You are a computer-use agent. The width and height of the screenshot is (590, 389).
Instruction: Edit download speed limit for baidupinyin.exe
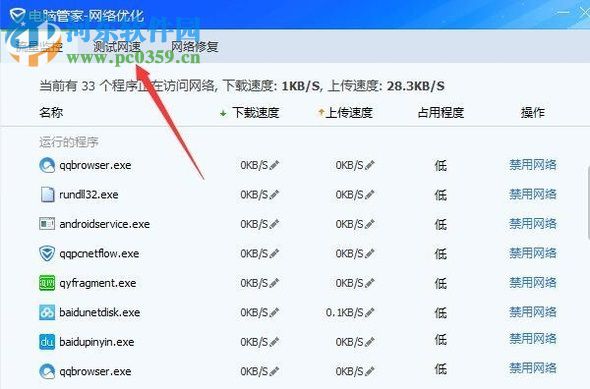pos(274,342)
